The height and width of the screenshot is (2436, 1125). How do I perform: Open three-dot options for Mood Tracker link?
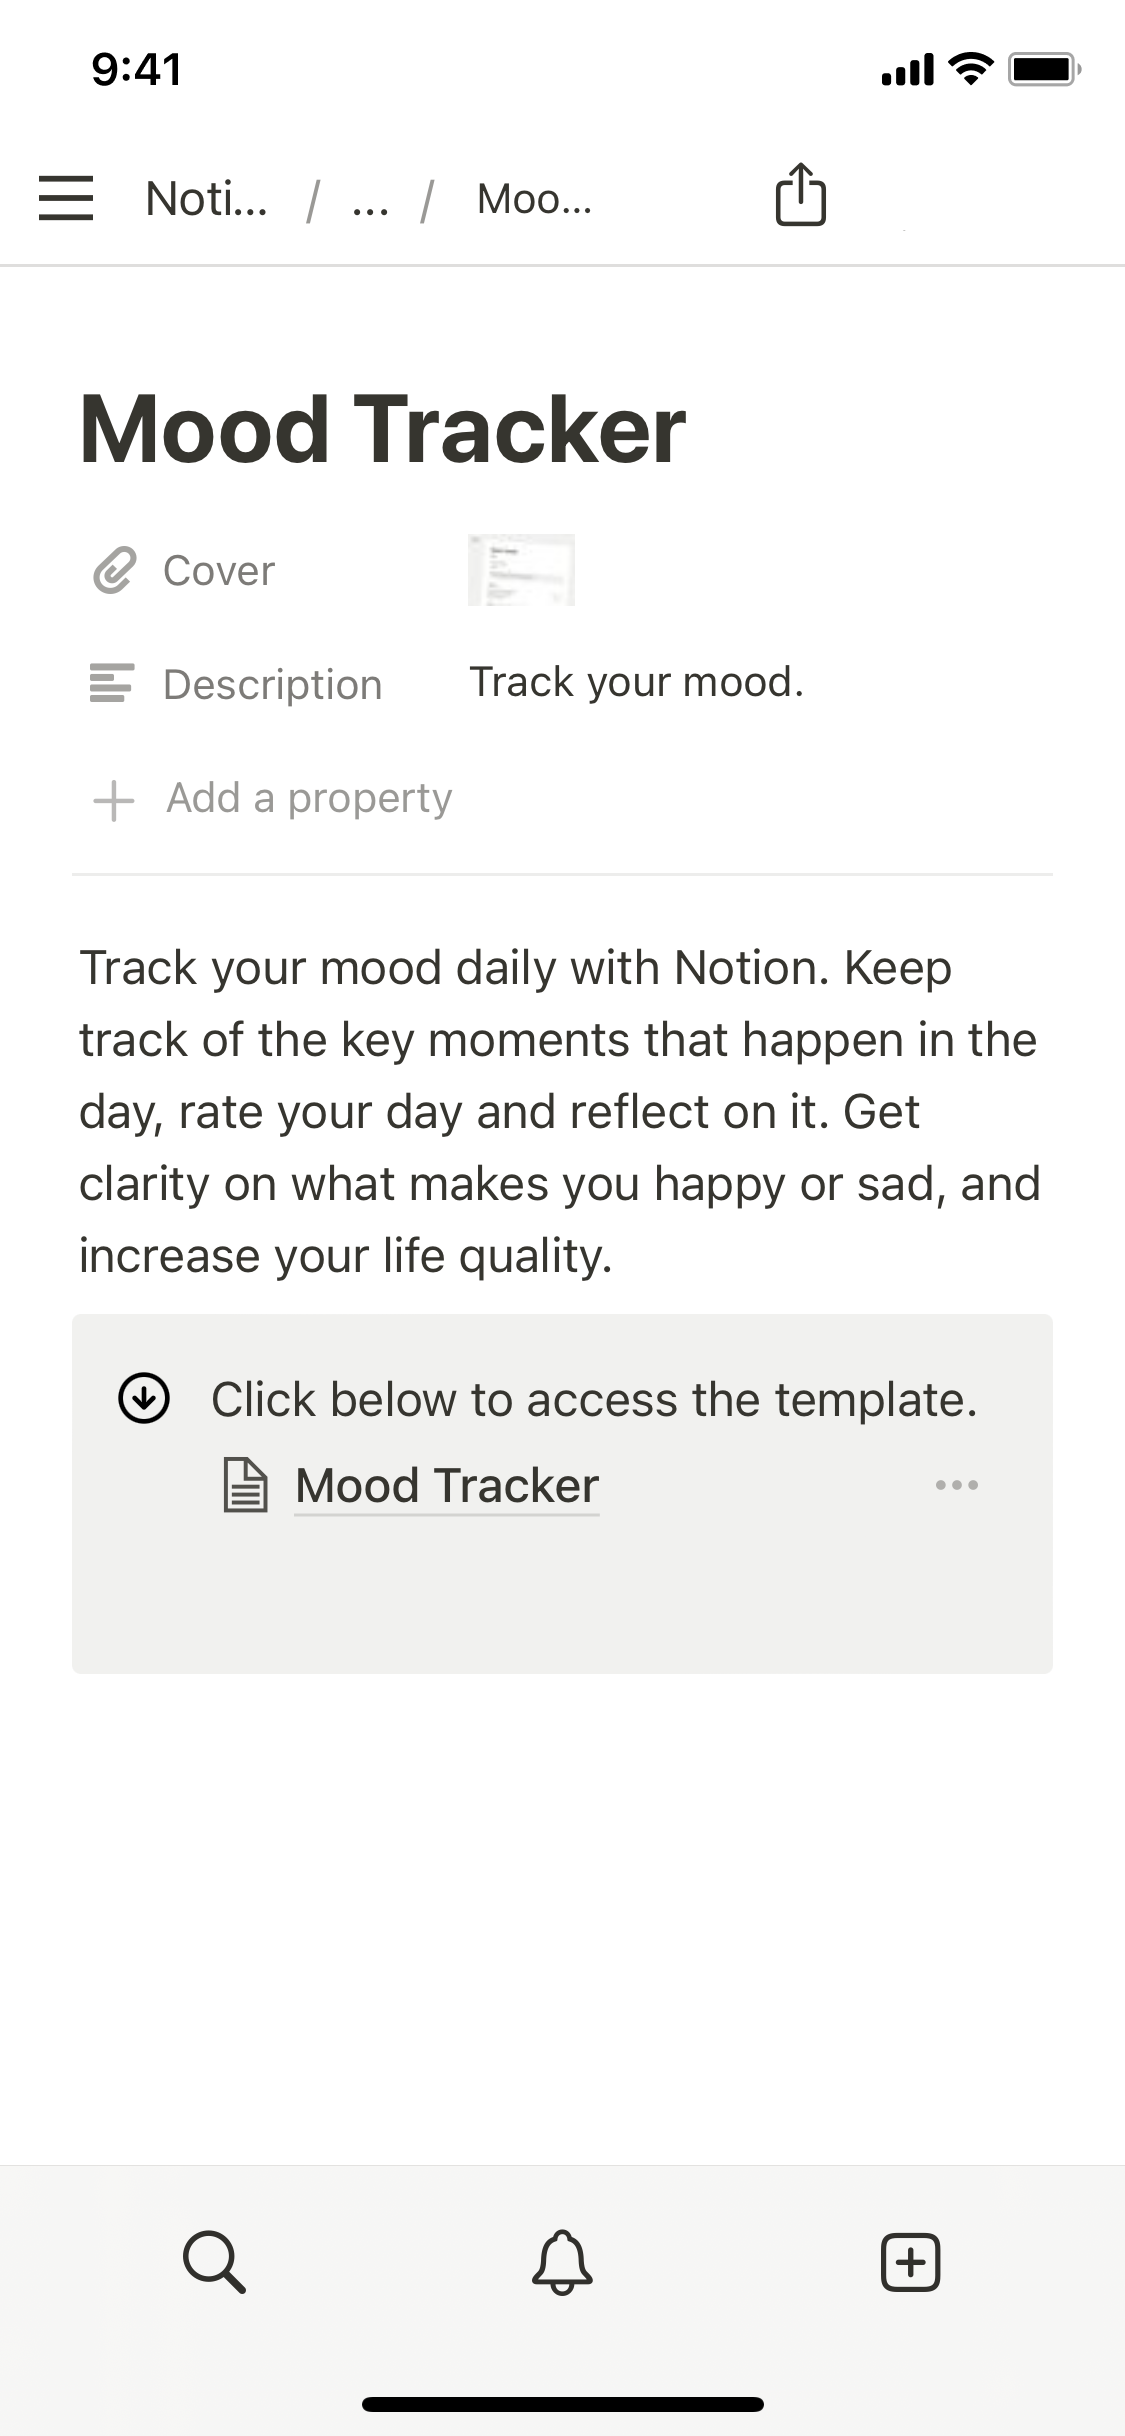956,1485
